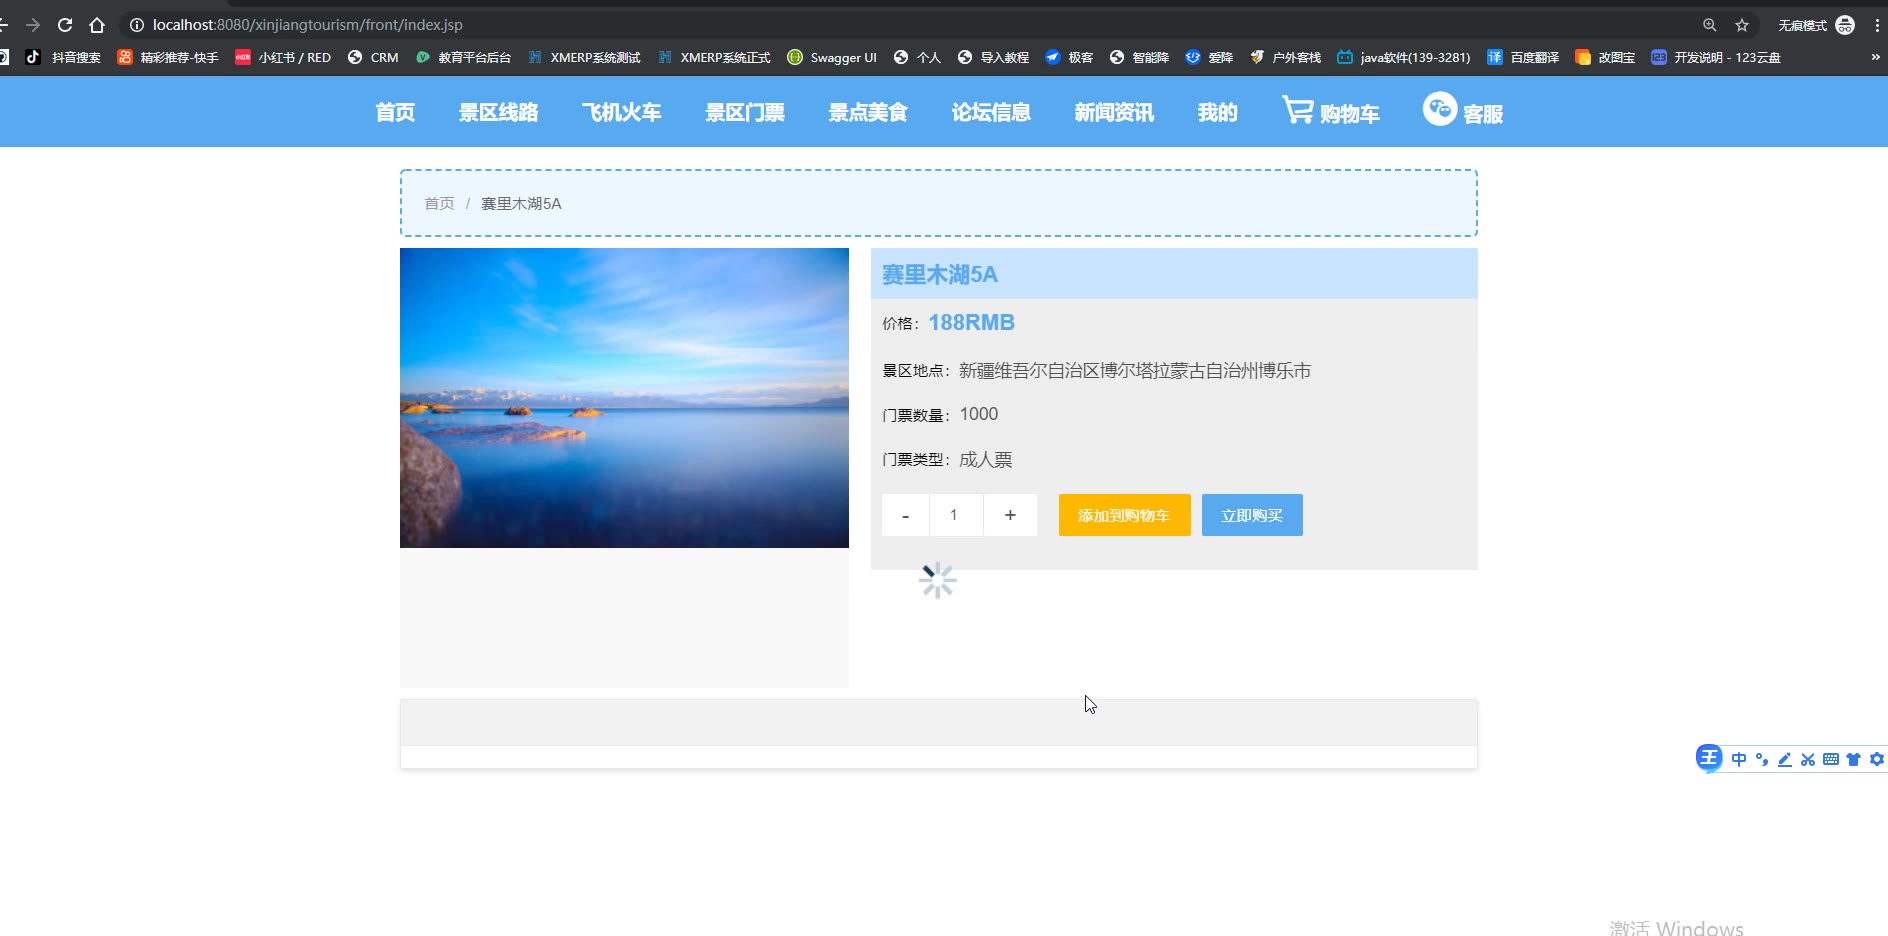Image resolution: width=1888 pixels, height=936 pixels.
Task: Open the Chrome three-dot menu
Action: pyautogui.click(x=1877, y=25)
